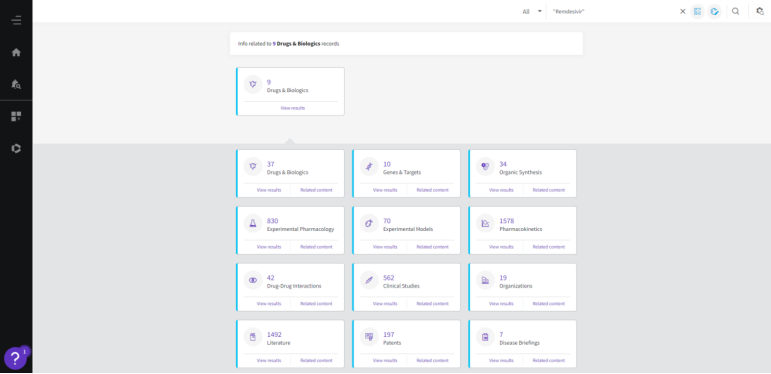View results for Drug-Drug Interactions
The height and width of the screenshot is (374, 771).
[269, 304]
